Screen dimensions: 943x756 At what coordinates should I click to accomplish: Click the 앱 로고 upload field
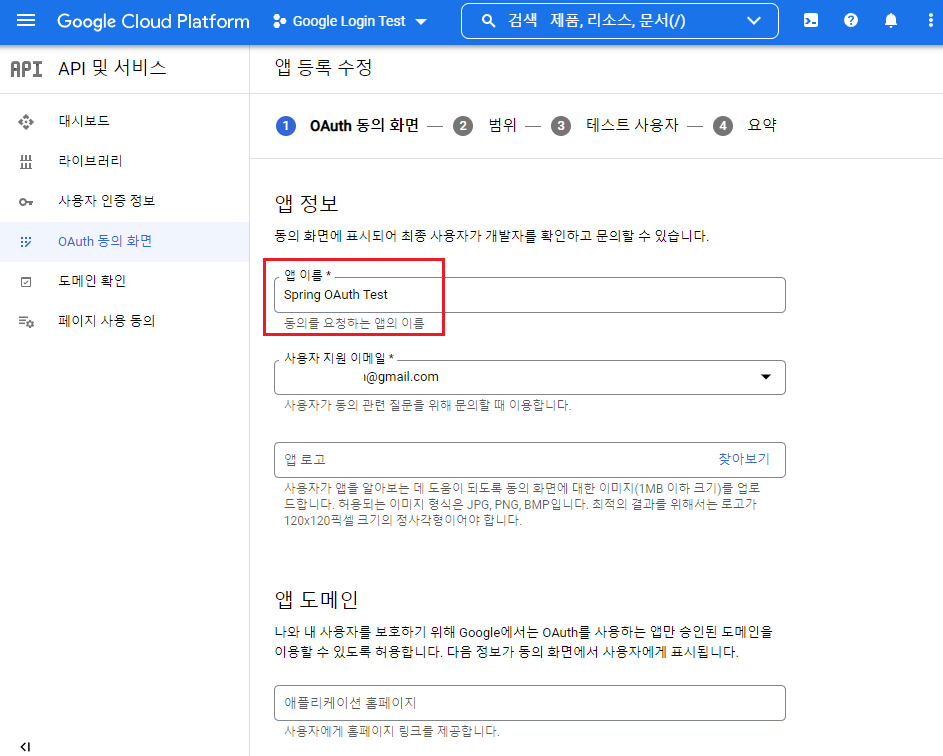[x=530, y=459]
